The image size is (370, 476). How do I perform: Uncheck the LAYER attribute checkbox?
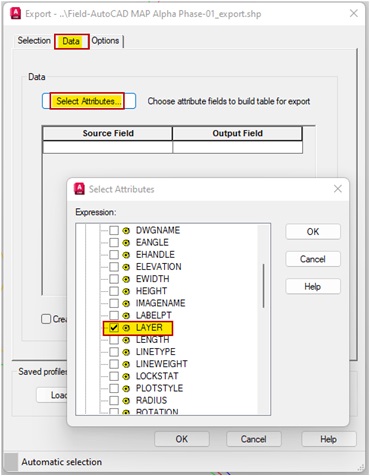coord(114,328)
